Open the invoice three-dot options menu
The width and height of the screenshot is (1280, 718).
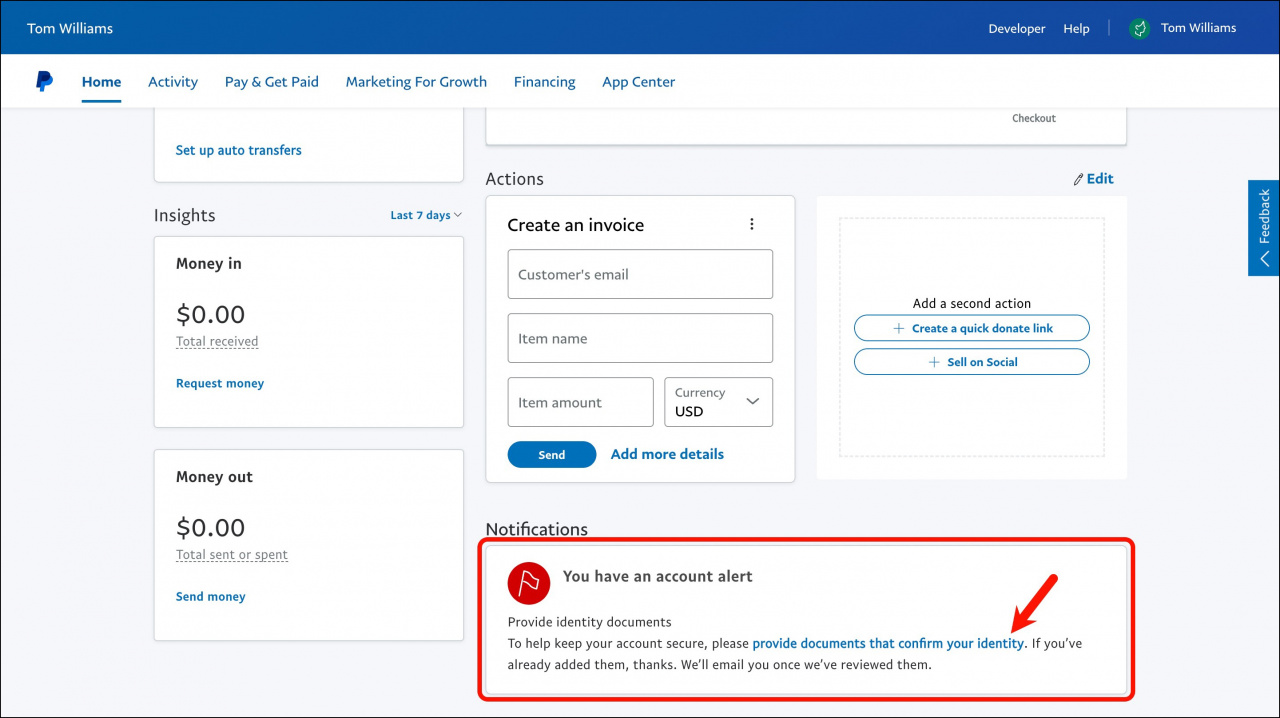752,225
